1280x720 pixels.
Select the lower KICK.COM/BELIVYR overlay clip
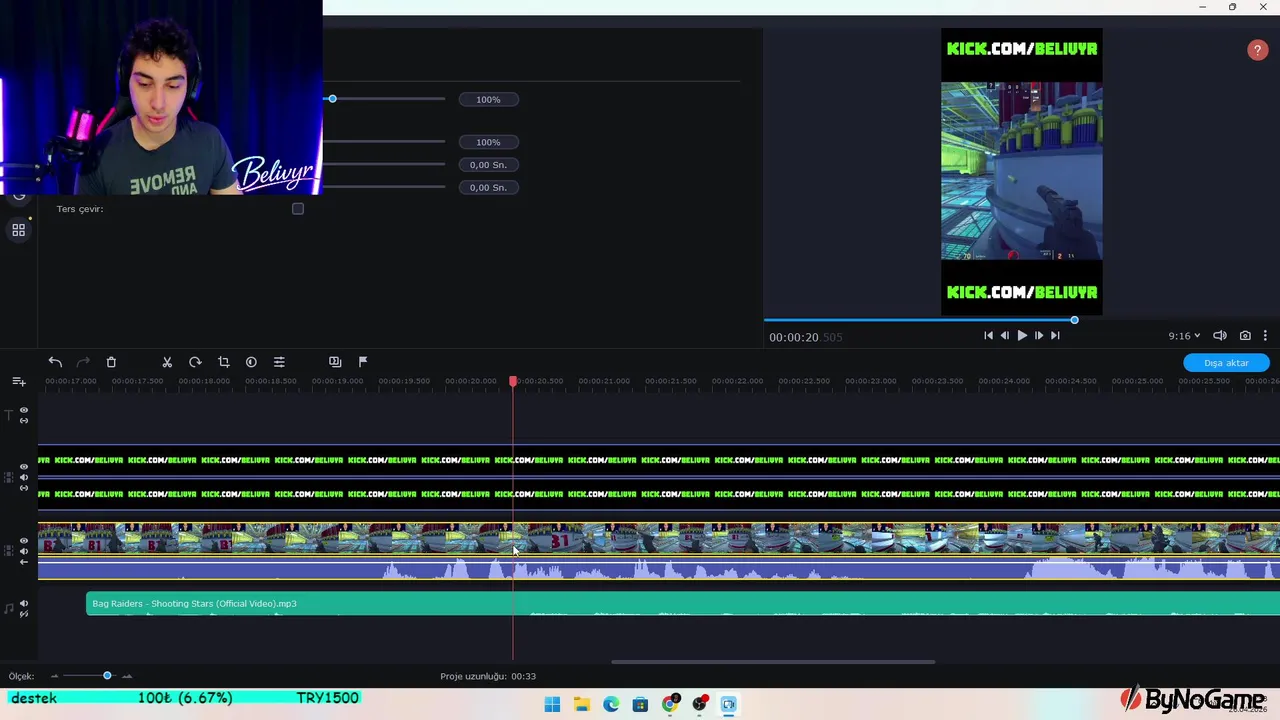tap(659, 494)
